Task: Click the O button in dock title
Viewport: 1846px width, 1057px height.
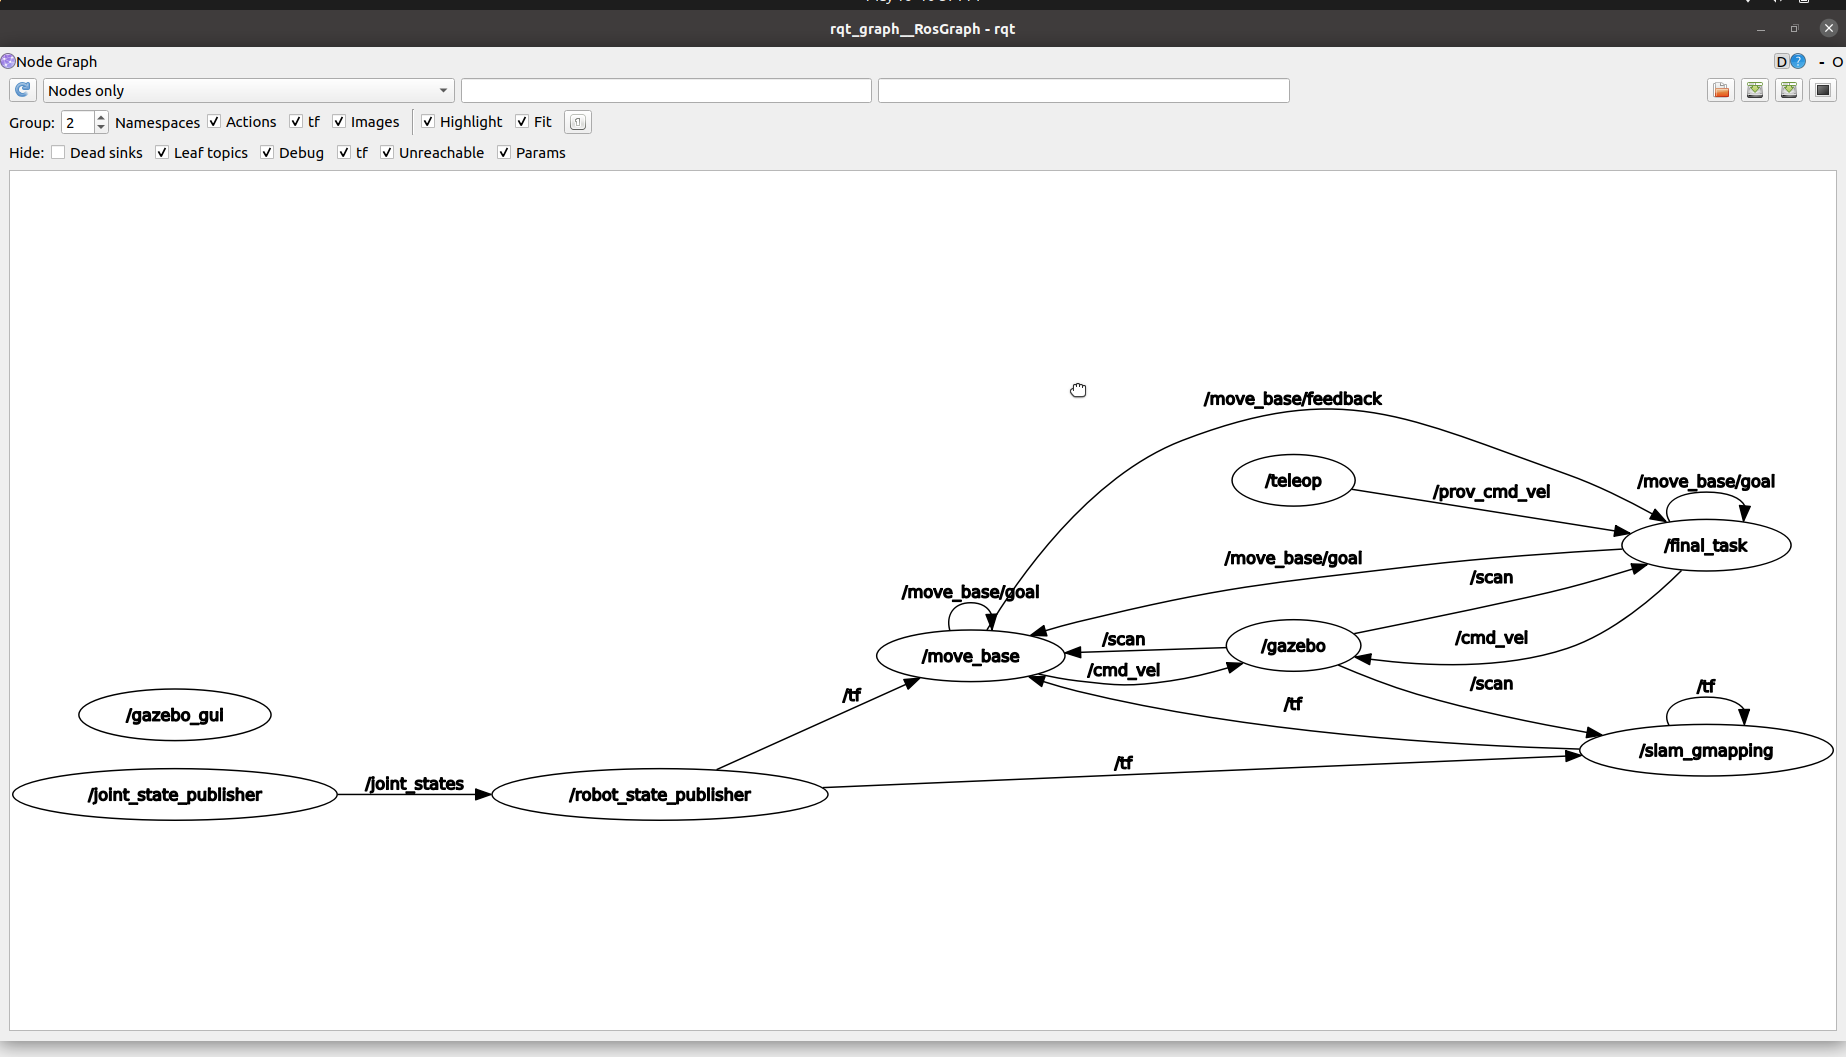Action: (1837, 62)
